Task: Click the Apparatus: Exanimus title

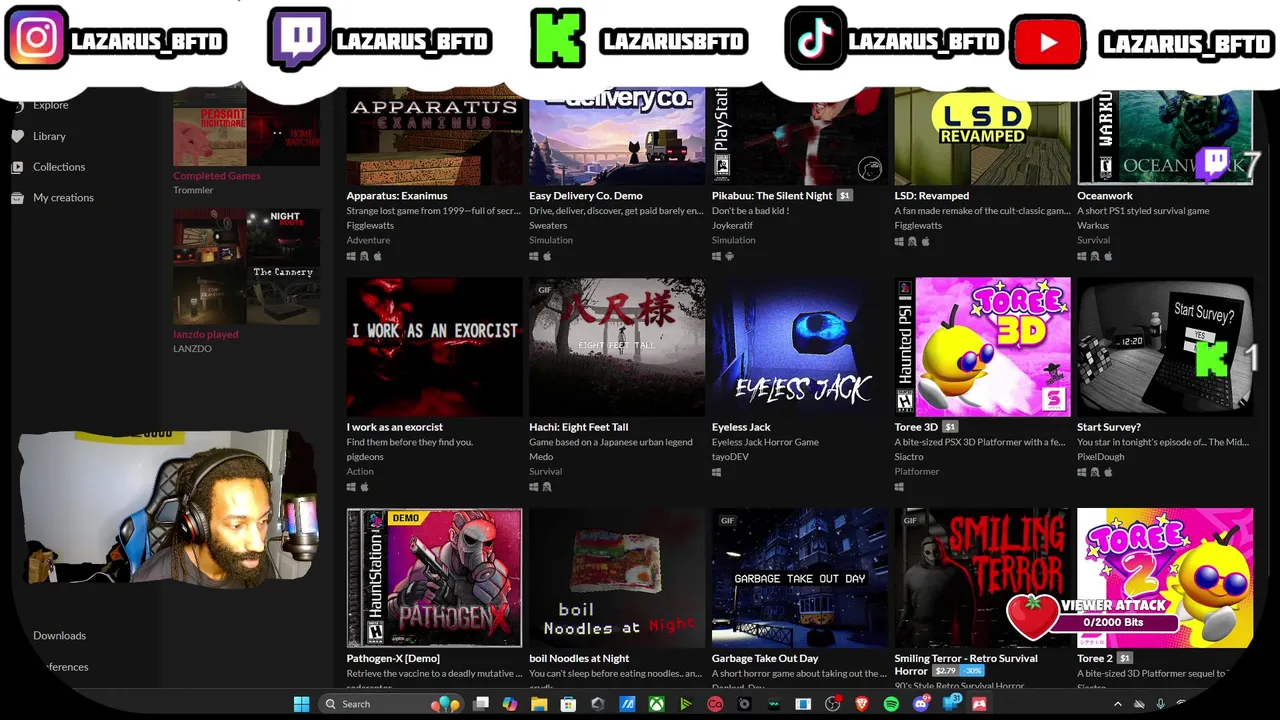Action: click(397, 196)
